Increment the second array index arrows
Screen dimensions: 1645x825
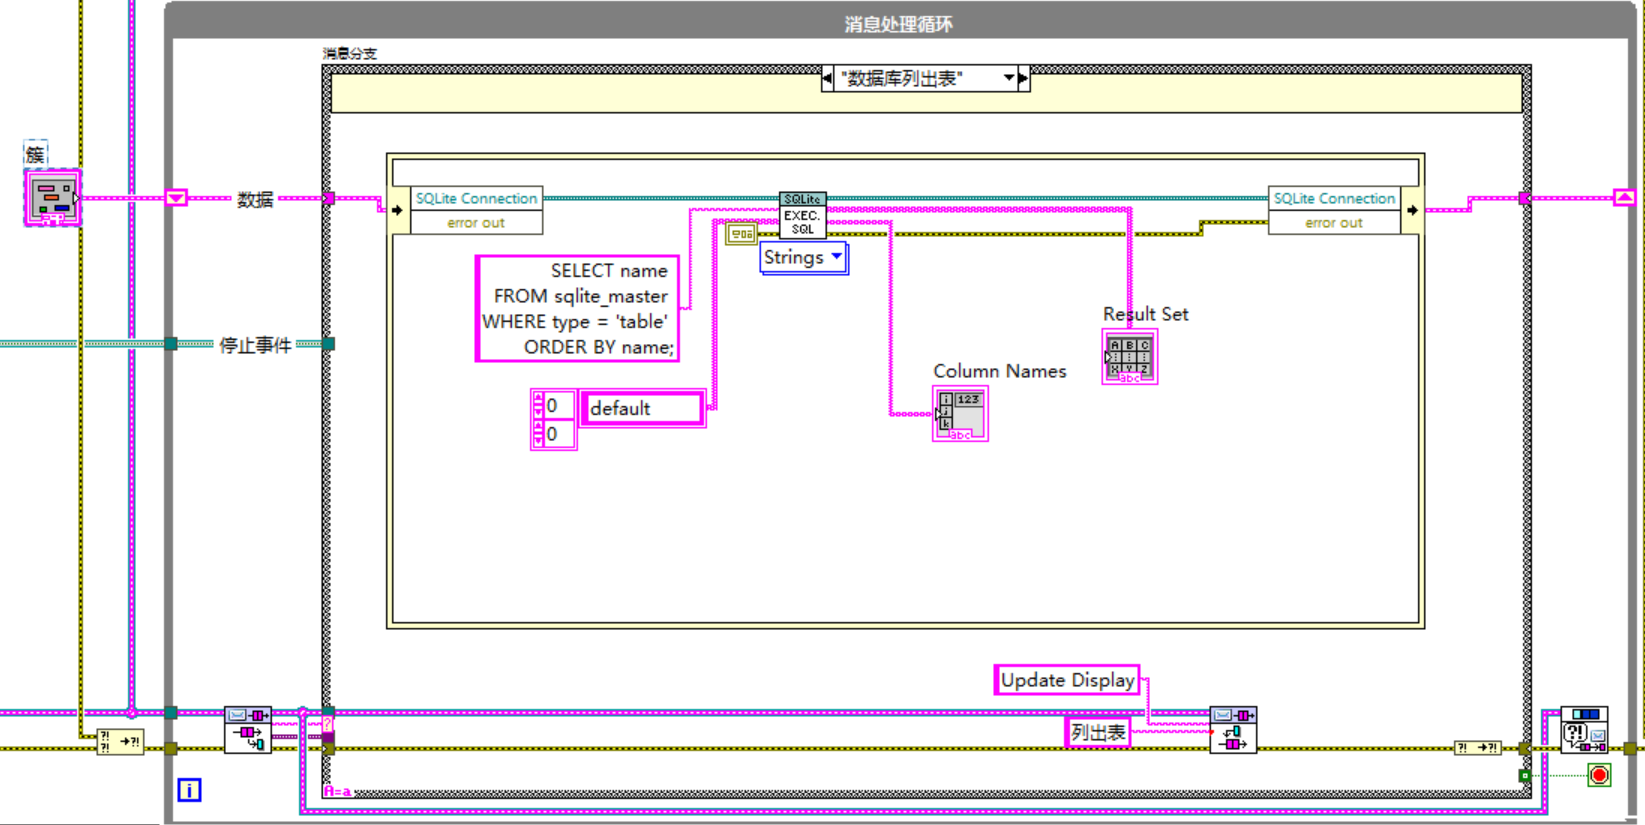[x=539, y=434]
